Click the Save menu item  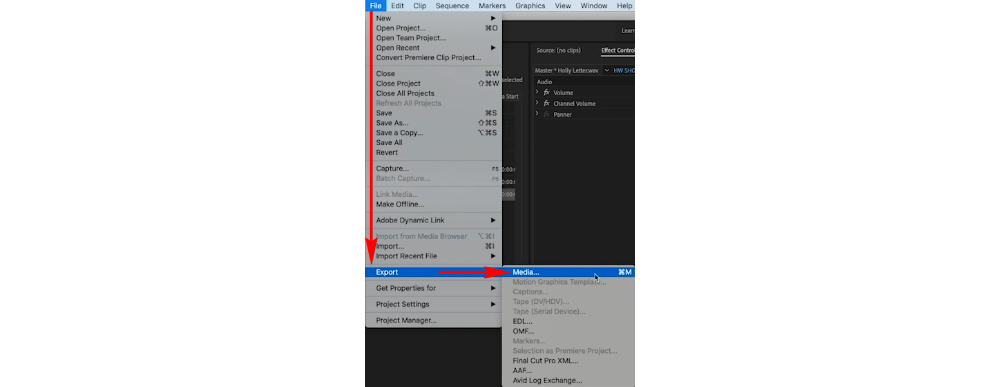coord(434,113)
